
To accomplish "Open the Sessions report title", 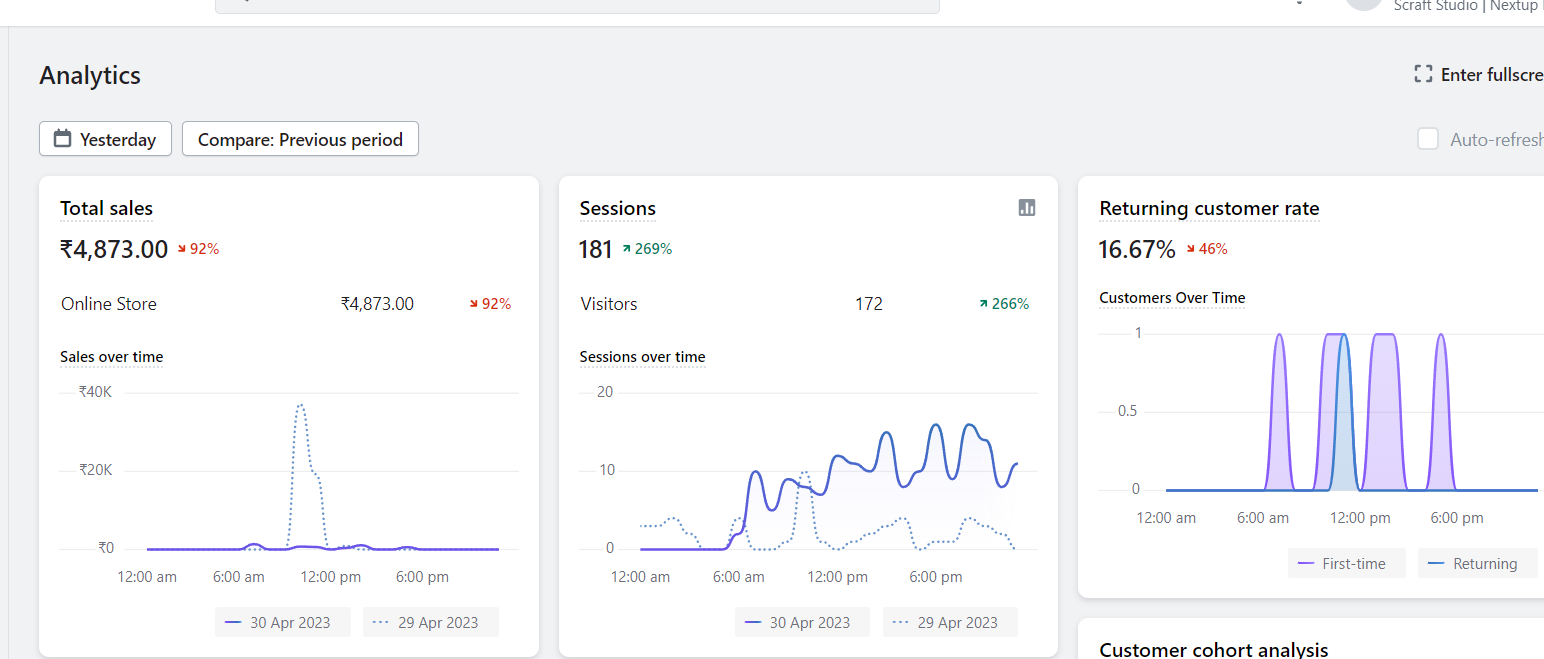I will (618, 208).
